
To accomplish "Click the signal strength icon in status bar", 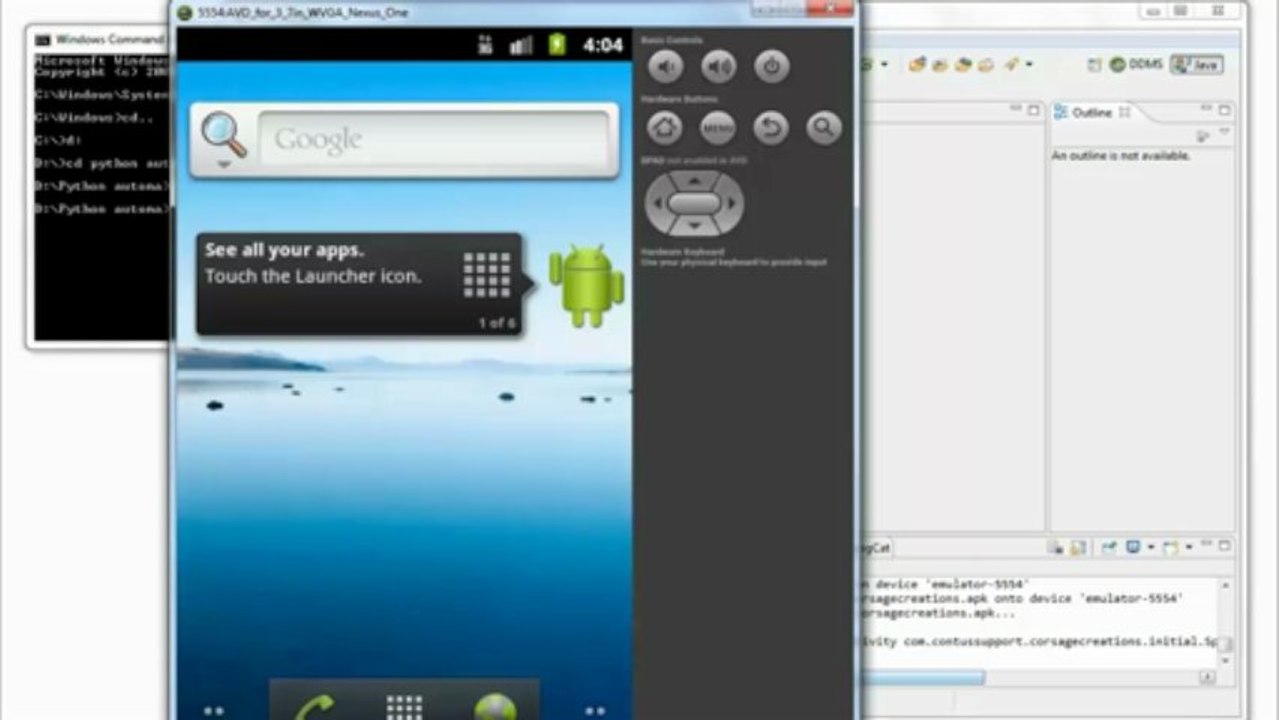I will [521, 45].
